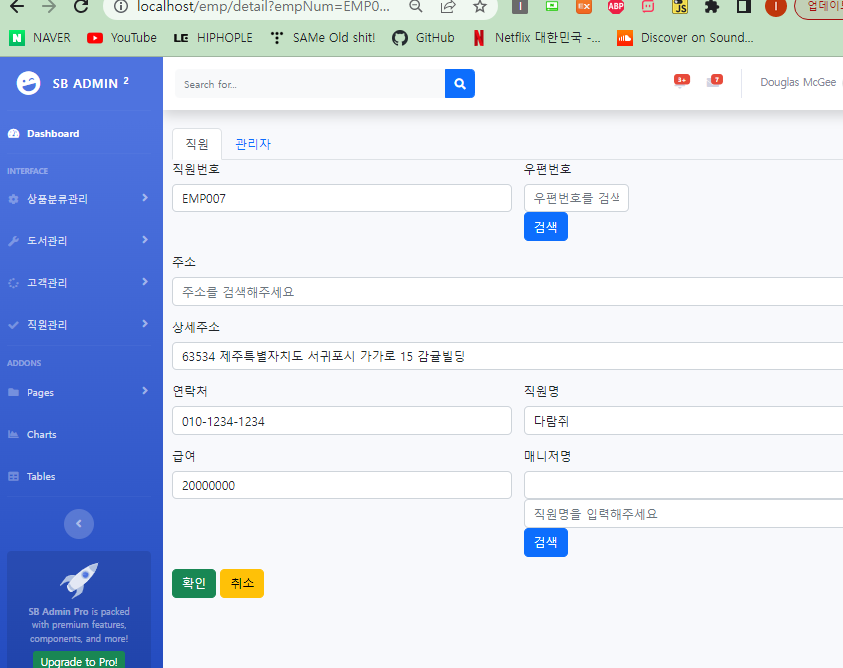
Task: Click the NAVER bookmark
Action: coord(40,38)
